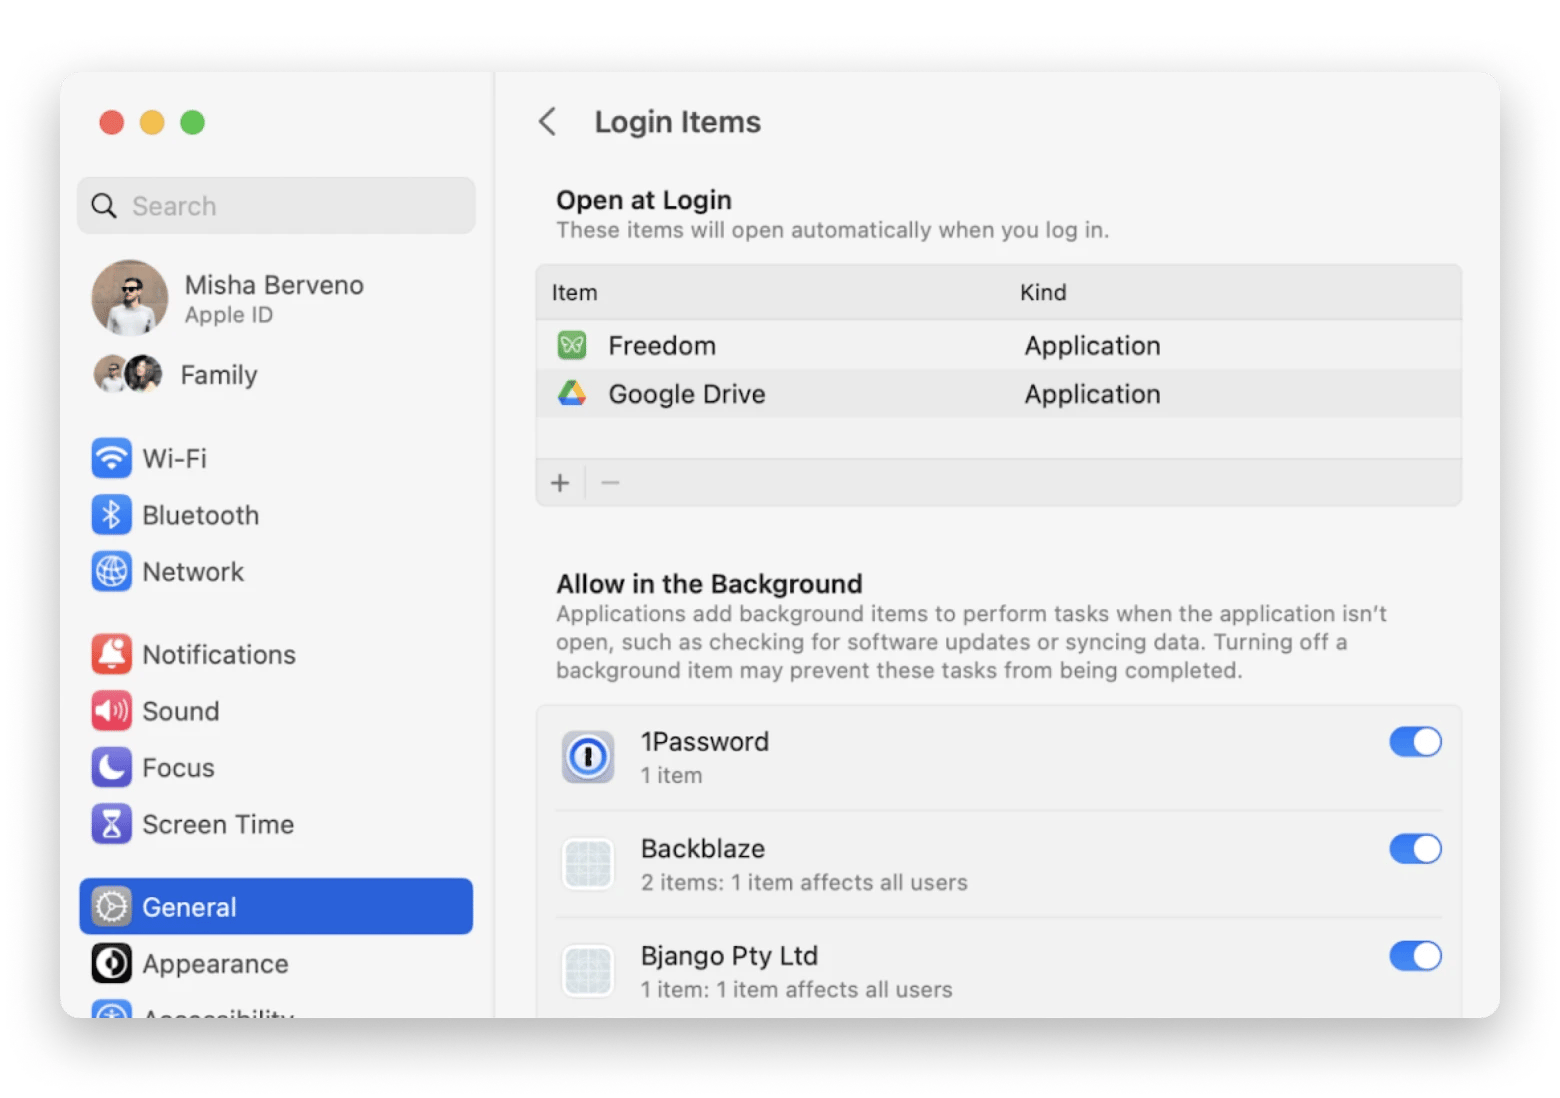Click the Network globe icon

111,572
